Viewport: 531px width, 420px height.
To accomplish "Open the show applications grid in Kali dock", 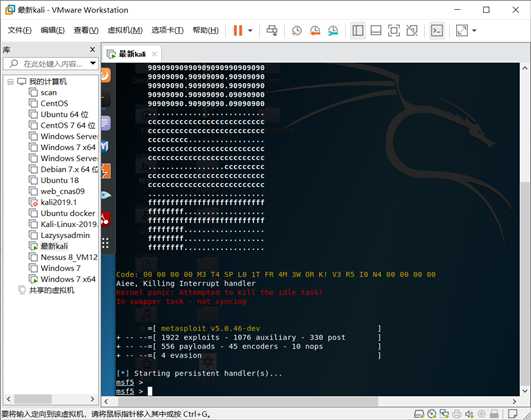I will (105, 243).
